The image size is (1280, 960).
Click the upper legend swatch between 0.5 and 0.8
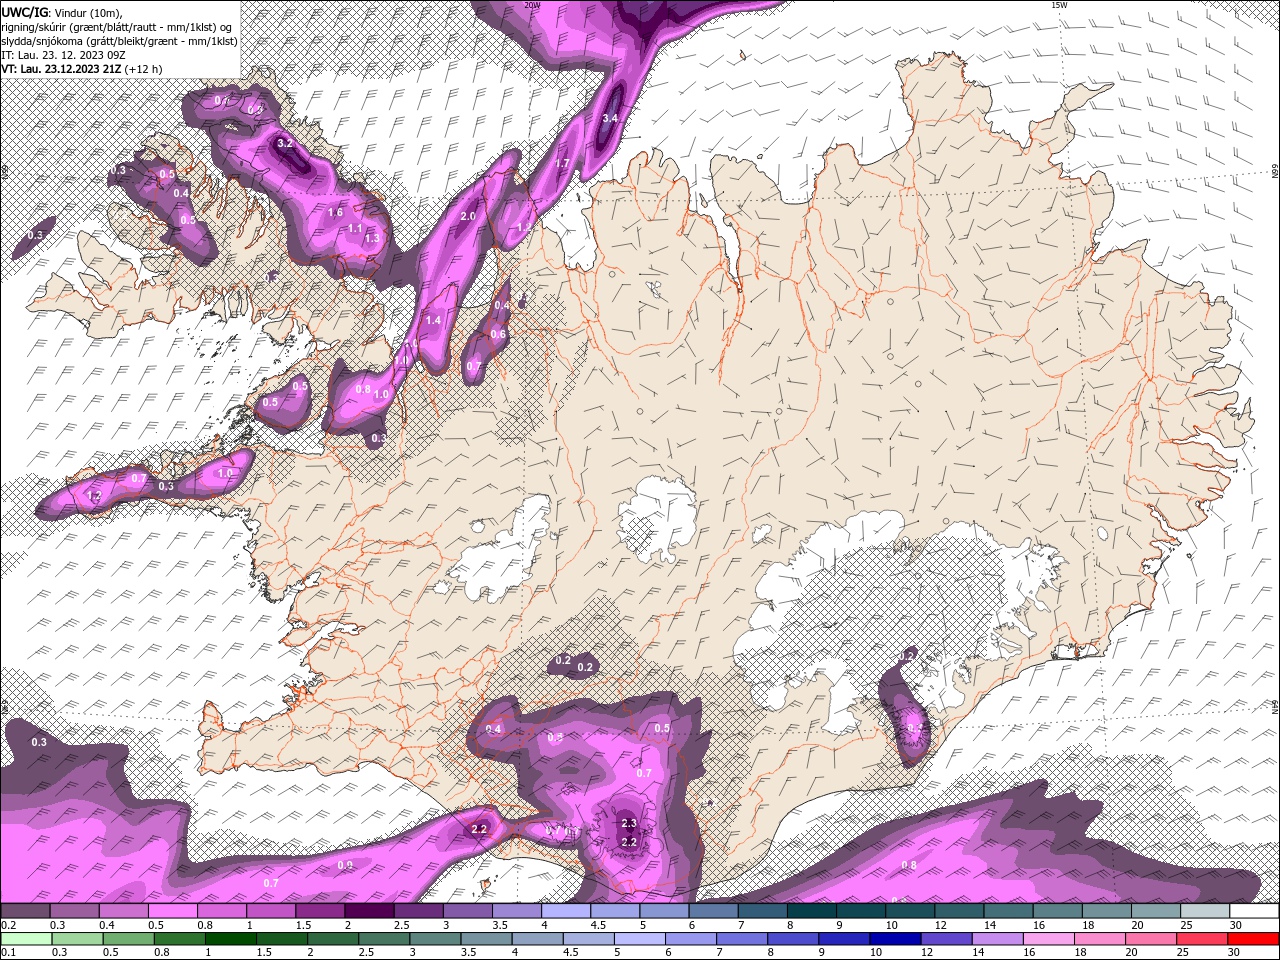[x=173, y=911]
